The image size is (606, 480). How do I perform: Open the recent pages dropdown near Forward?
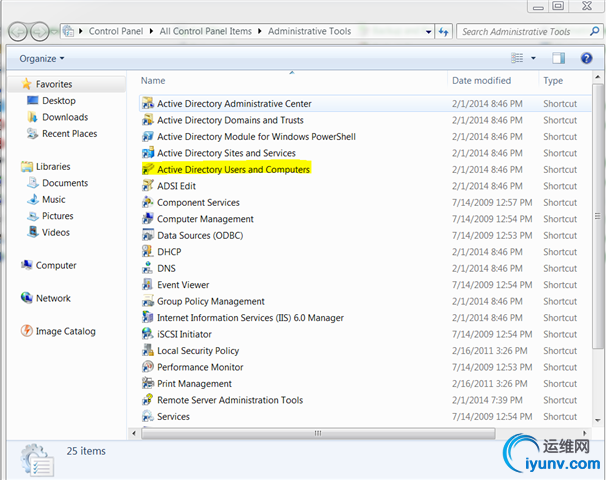54,32
